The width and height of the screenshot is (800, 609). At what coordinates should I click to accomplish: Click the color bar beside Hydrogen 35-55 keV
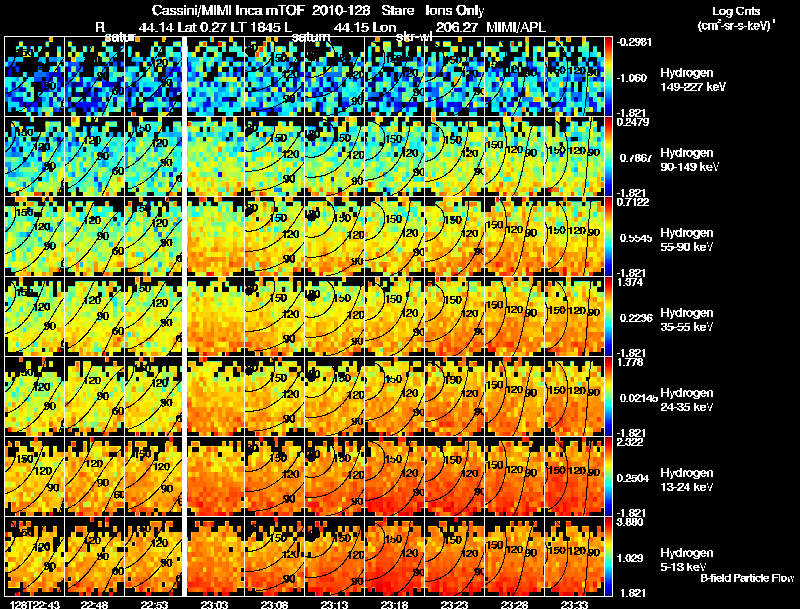click(x=609, y=317)
